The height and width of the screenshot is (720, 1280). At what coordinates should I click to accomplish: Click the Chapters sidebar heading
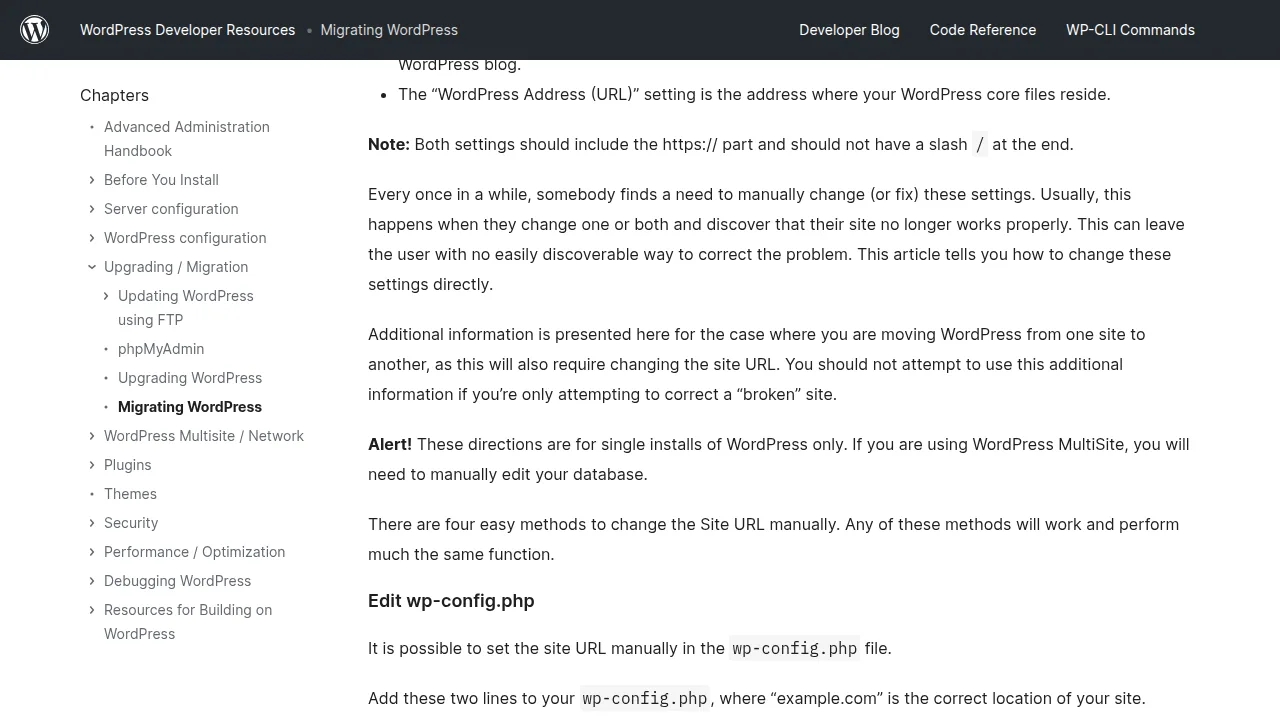coord(114,95)
